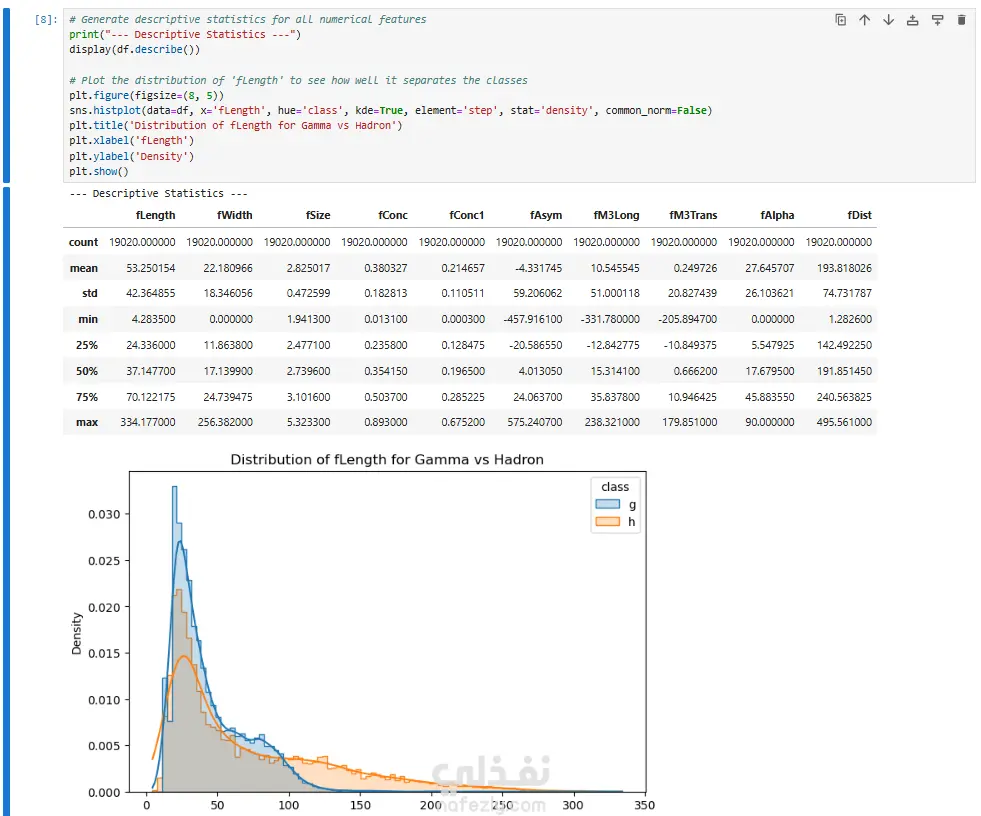Select the '75%' row label
This screenshot has height=816, width=981.
[87, 397]
